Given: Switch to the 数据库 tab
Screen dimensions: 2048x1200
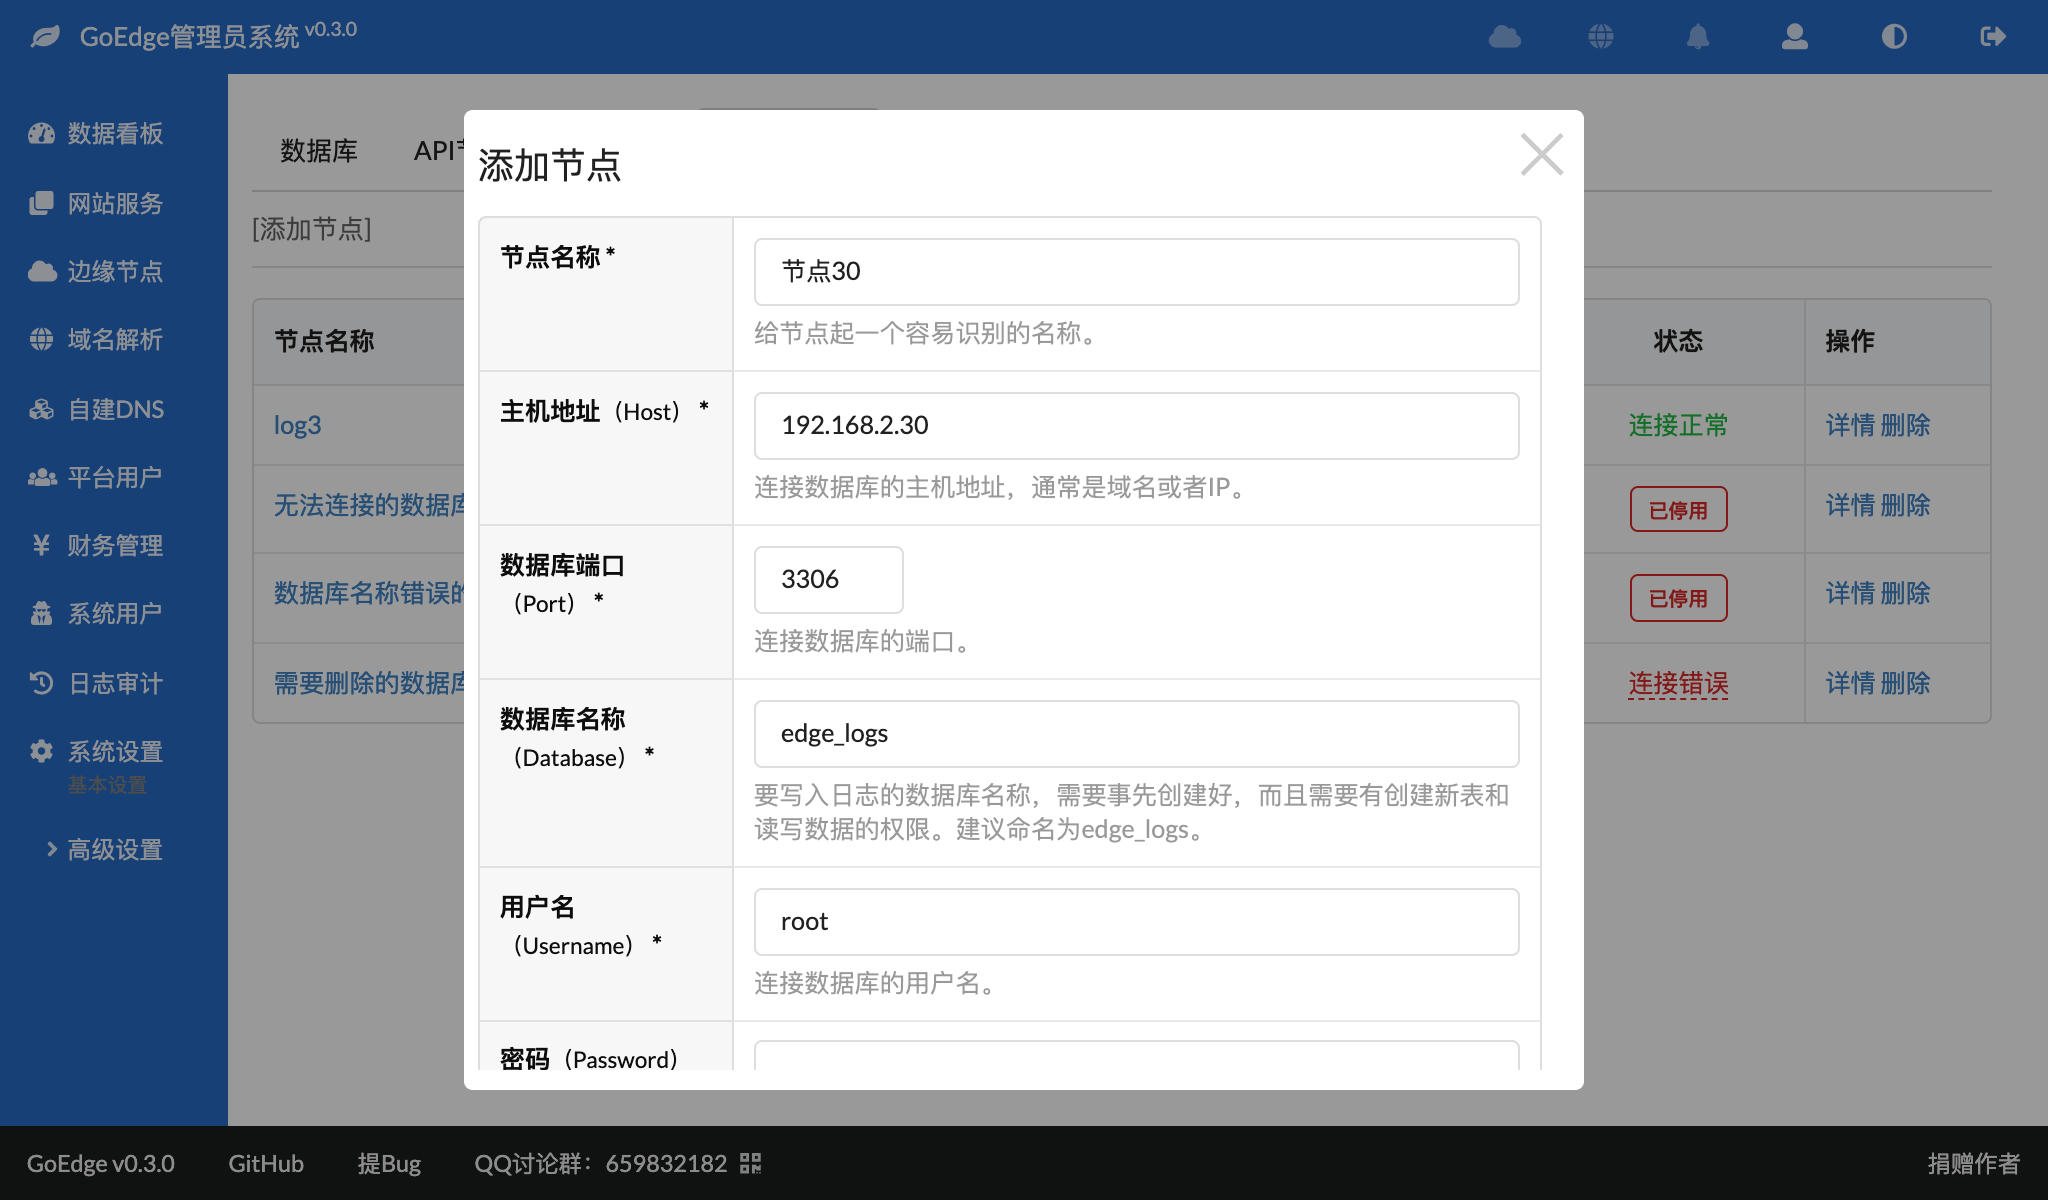Looking at the screenshot, I should (319, 151).
